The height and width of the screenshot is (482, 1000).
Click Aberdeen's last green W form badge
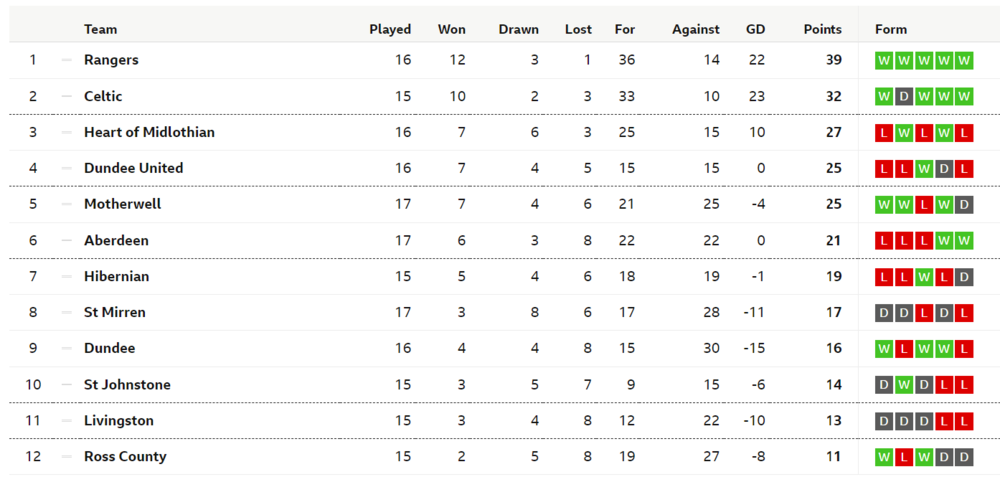pyautogui.click(x=964, y=241)
